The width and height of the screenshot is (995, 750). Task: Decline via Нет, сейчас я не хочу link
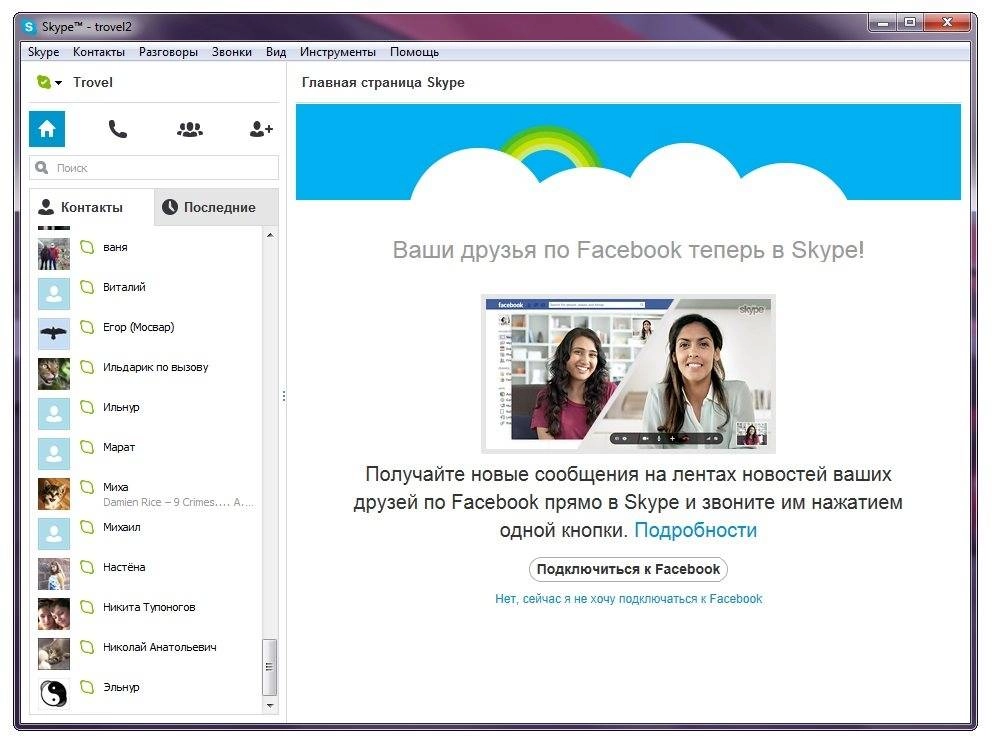(629, 598)
